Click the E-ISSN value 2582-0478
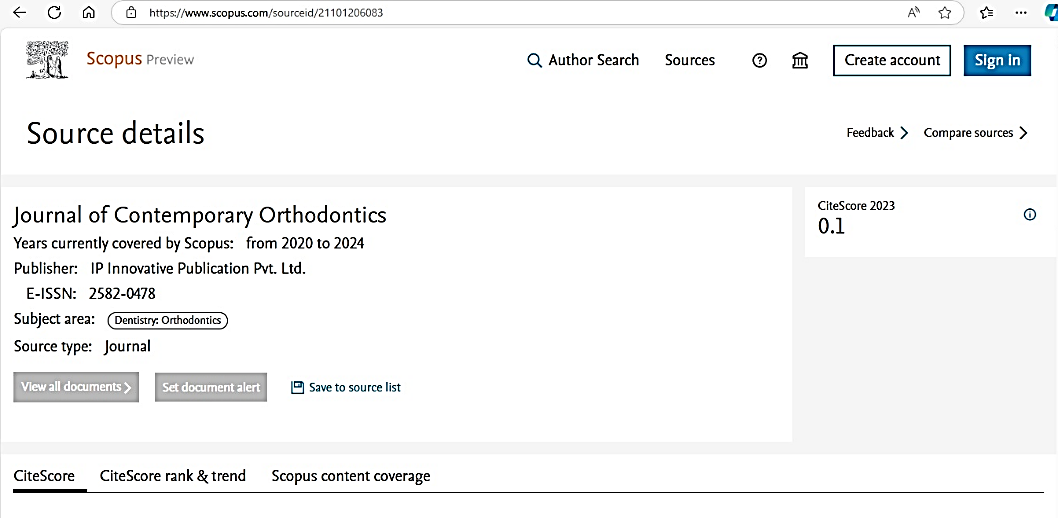The height and width of the screenshot is (518, 1058). 122,294
